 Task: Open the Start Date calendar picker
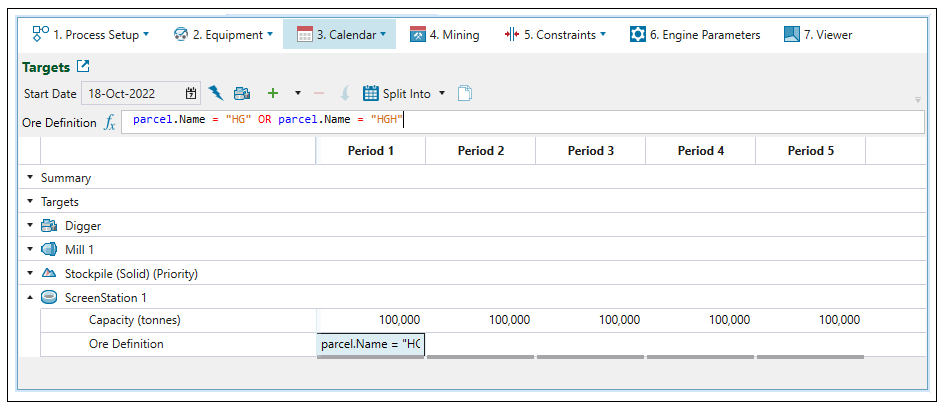tap(191, 93)
